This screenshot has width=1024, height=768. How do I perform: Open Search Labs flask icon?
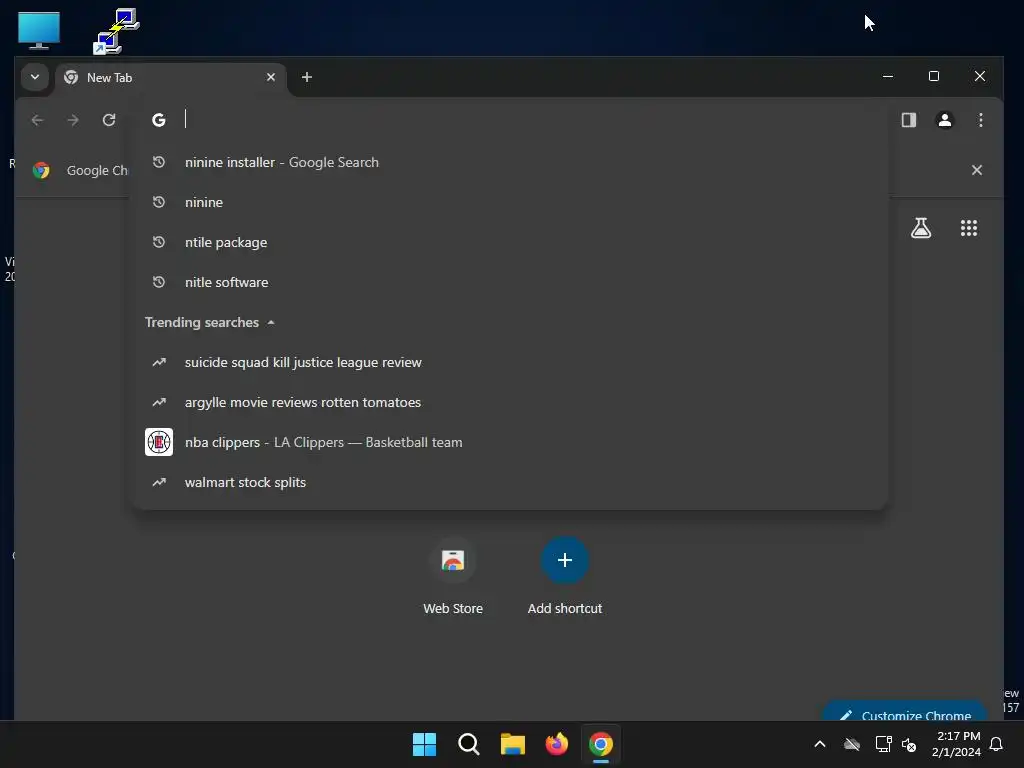tap(921, 228)
